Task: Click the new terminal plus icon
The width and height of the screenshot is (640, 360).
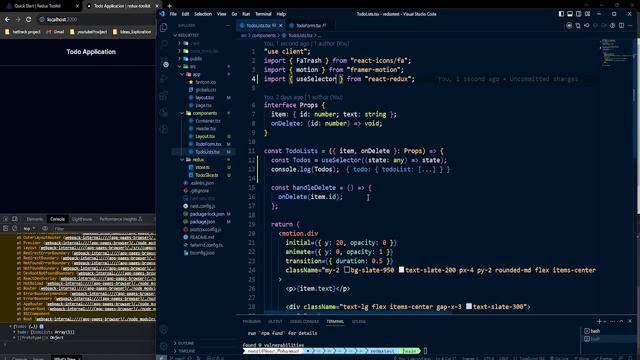Action: click(599, 321)
